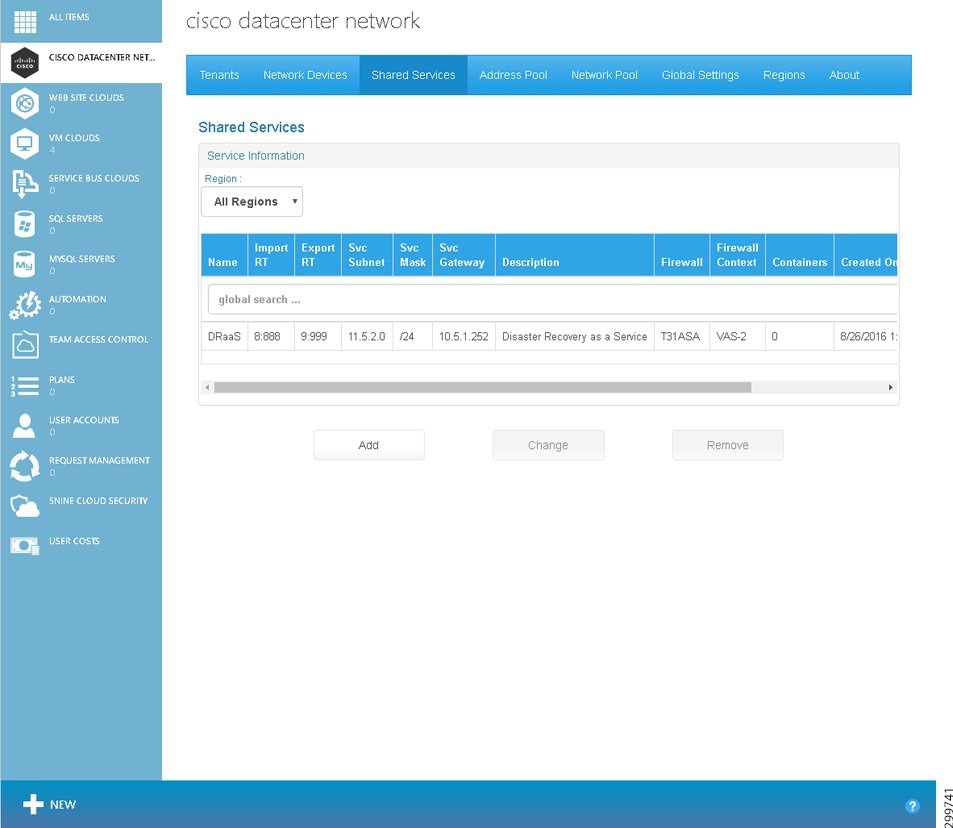Open the Automation gear icon
The height and width of the screenshot is (828, 953).
point(25,305)
